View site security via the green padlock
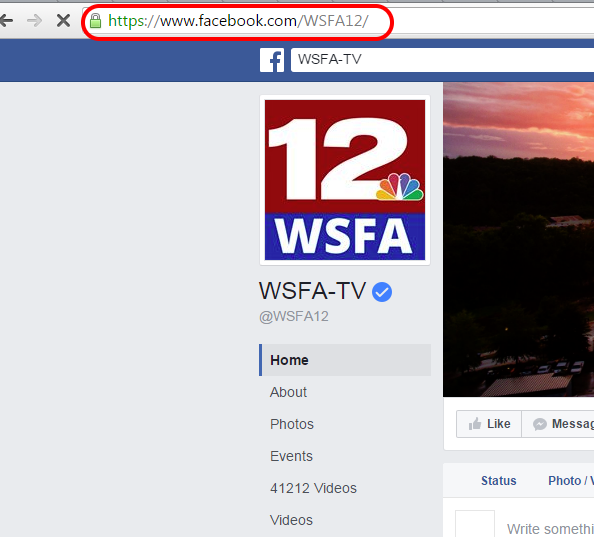 pyautogui.click(x=95, y=21)
